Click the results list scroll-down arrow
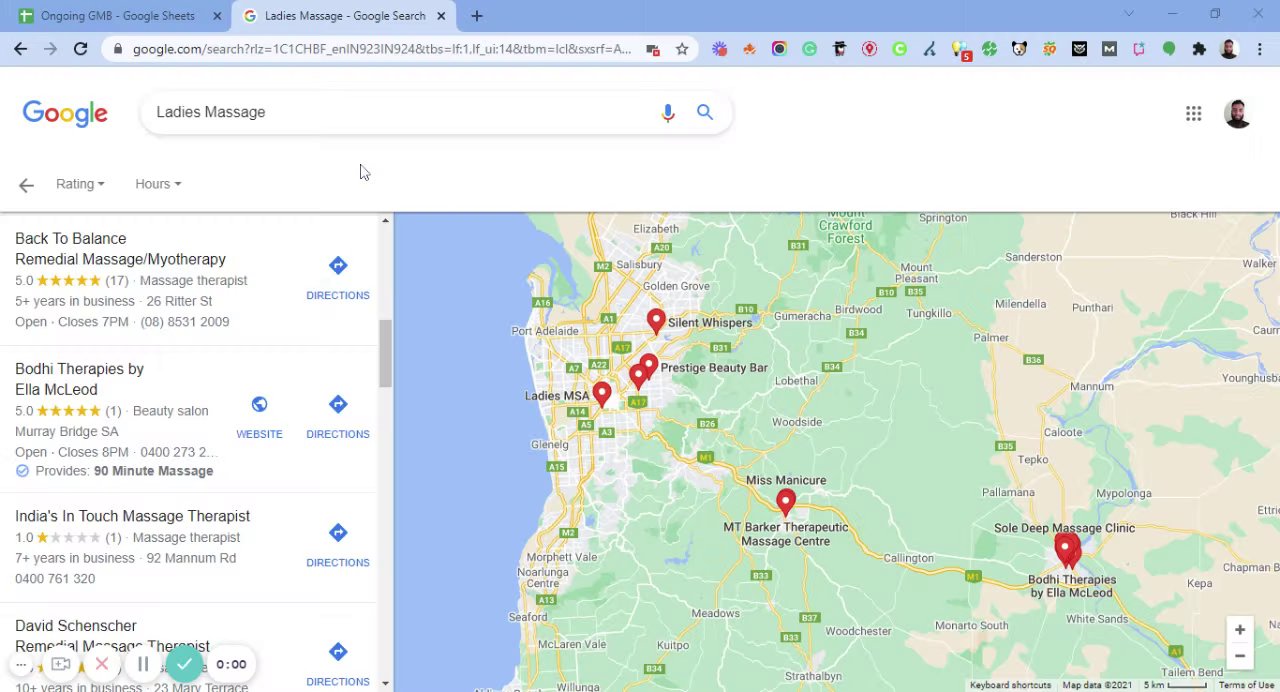Viewport: 1280px width, 692px height. (385, 683)
